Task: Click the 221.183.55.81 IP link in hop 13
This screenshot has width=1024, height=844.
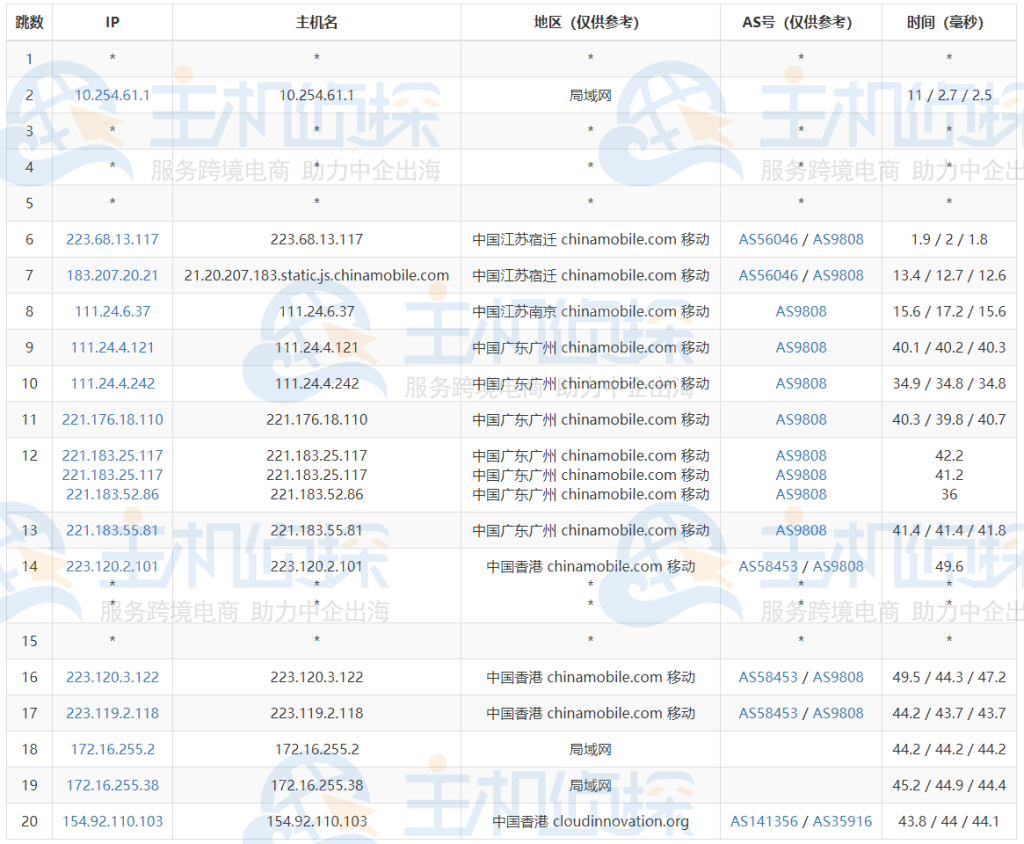Action: (112, 530)
